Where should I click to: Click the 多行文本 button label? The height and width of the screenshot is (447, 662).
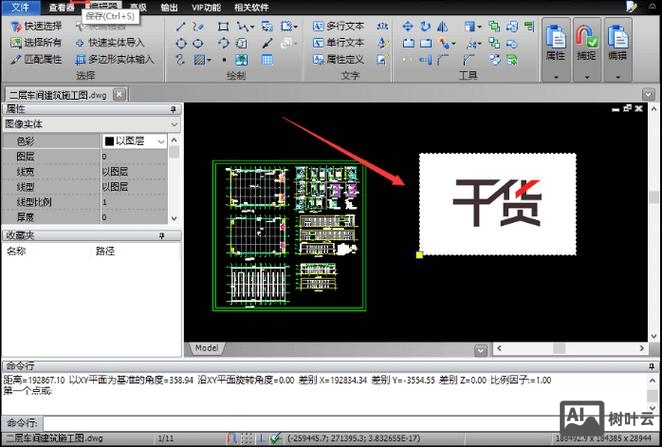(x=345, y=26)
